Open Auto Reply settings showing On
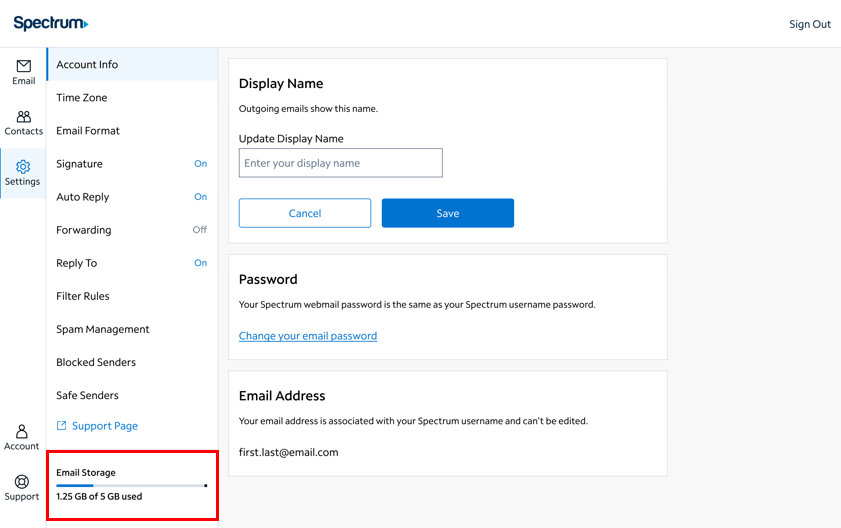Viewport: 841px width, 528px height. coord(131,197)
